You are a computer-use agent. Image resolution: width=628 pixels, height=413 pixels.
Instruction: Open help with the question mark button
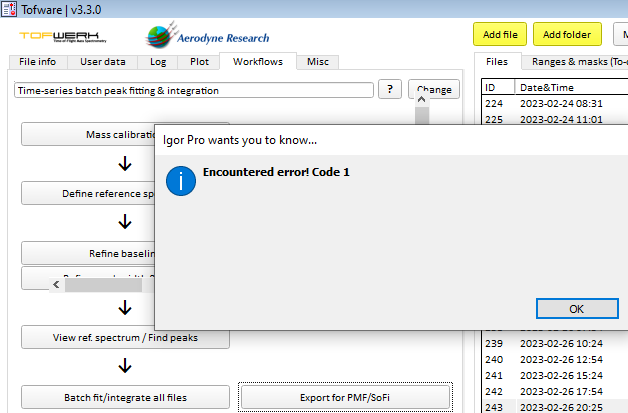pos(390,89)
